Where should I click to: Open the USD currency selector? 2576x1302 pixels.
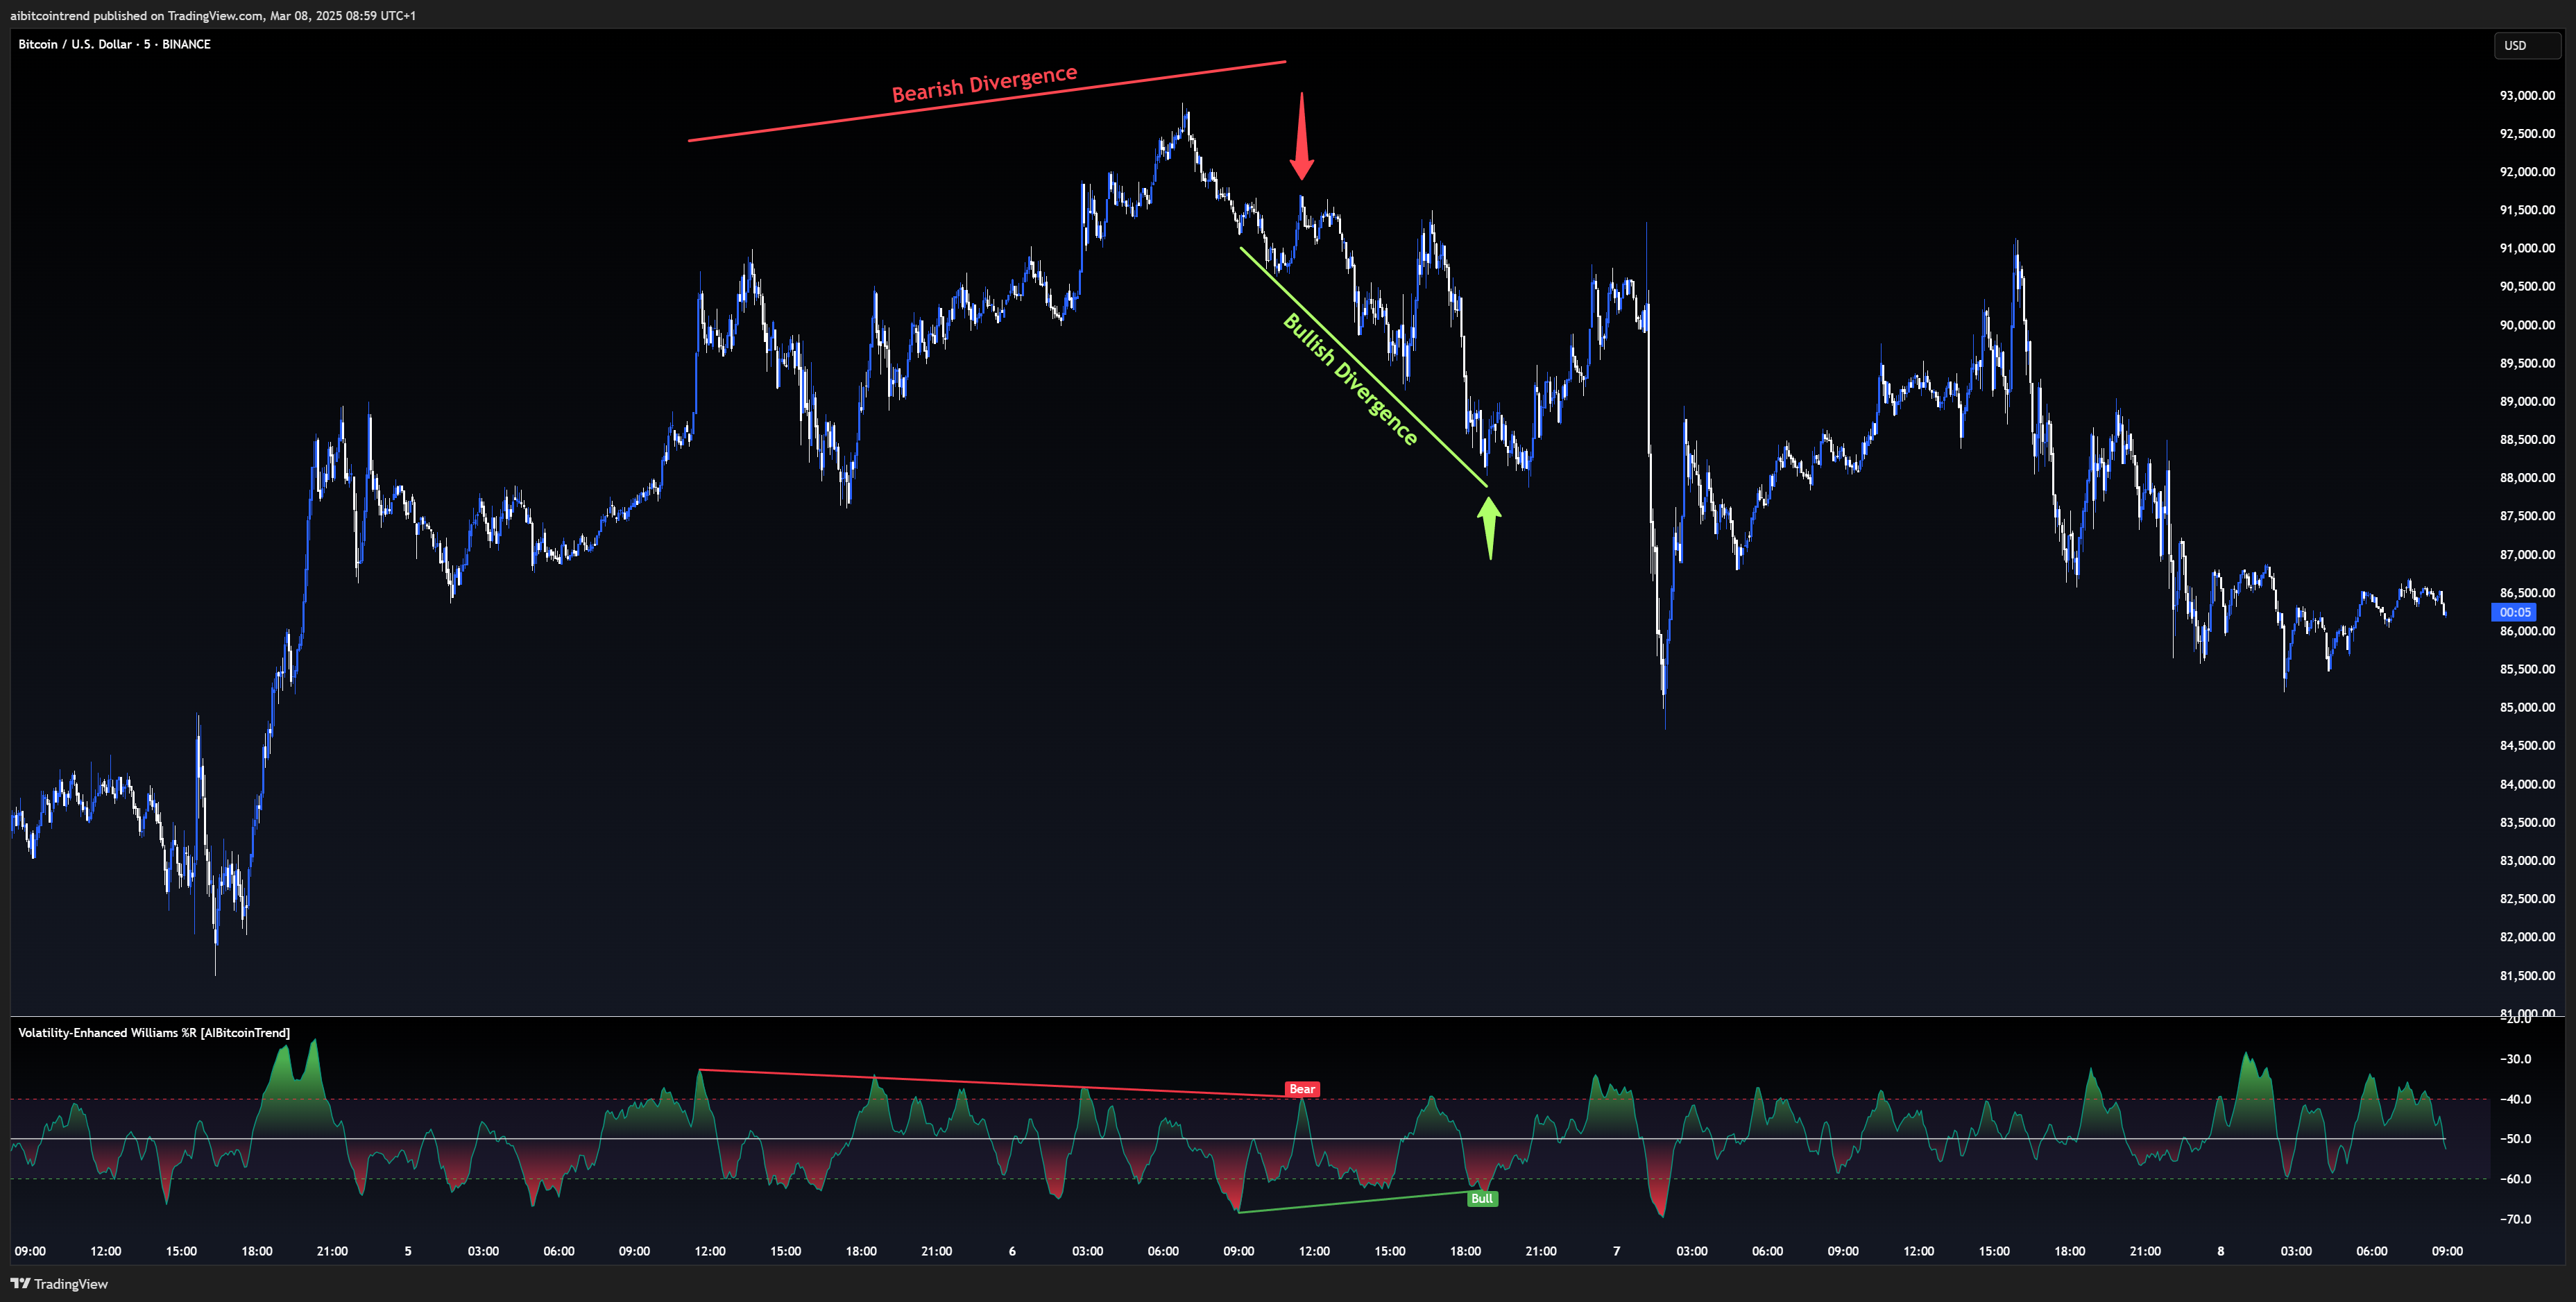pyautogui.click(x=2526, y=45)
